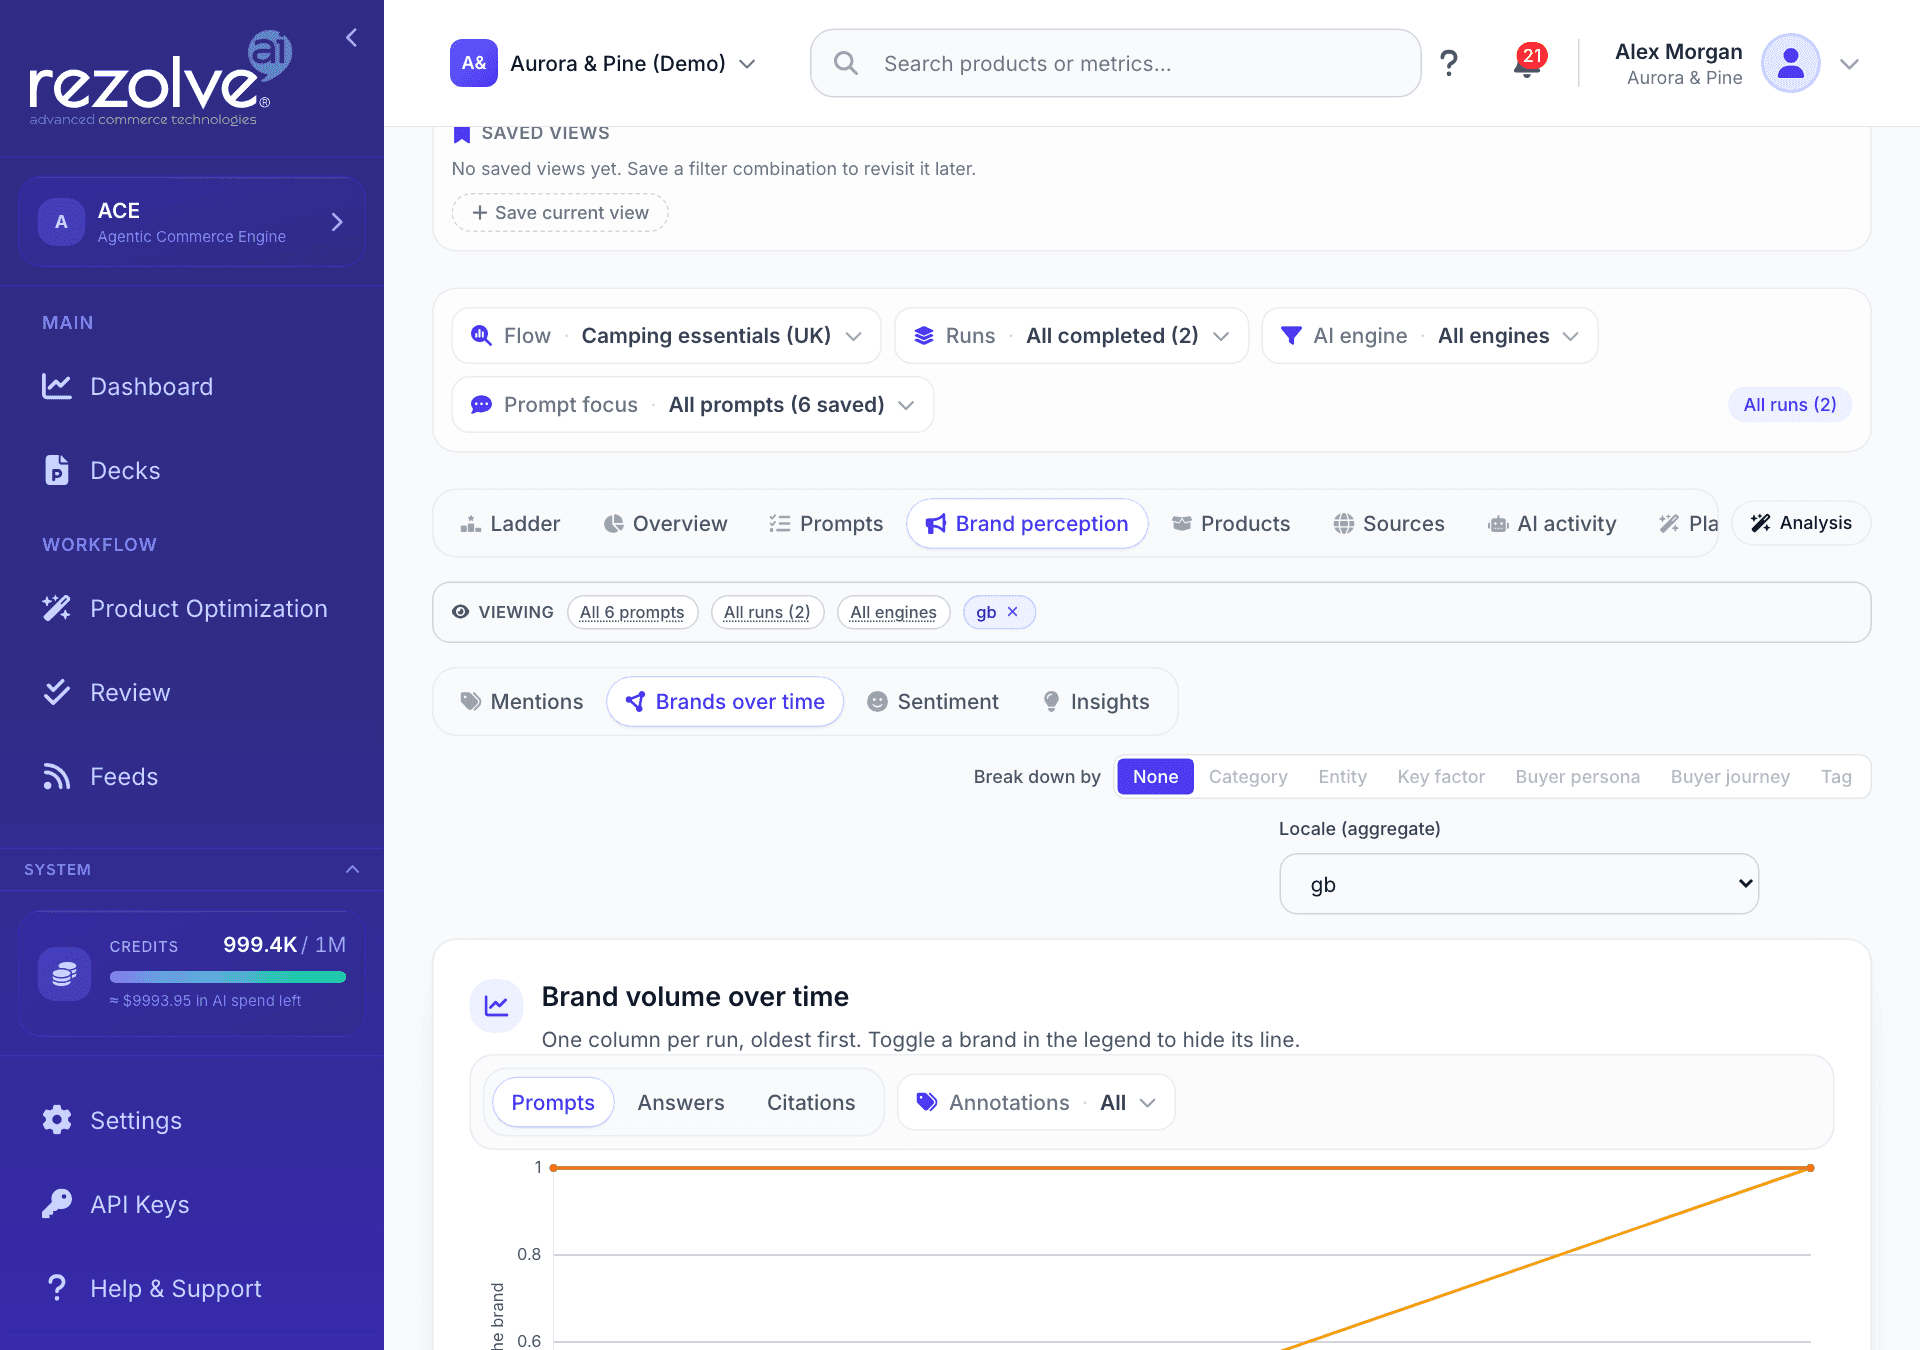The image size is (1920, 1350).
Task: Break down by Key factor
Action: tap(1440, 777)
